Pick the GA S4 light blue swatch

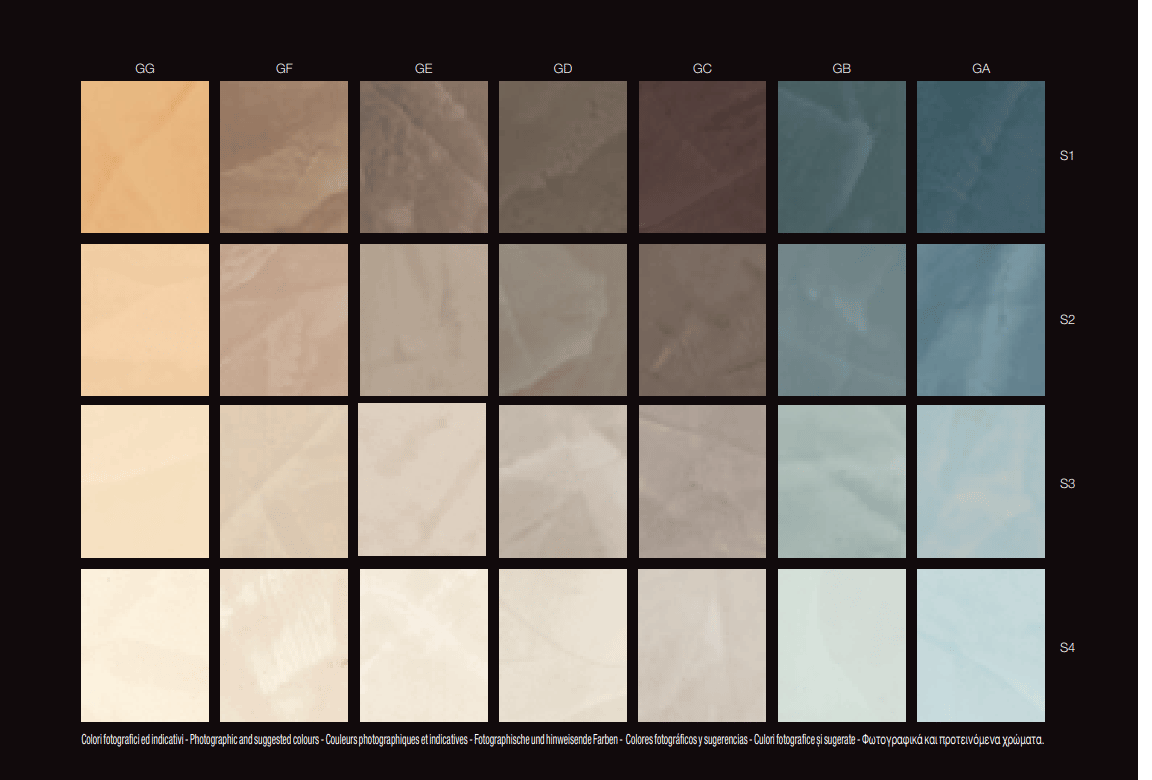[x=980, y=645]
